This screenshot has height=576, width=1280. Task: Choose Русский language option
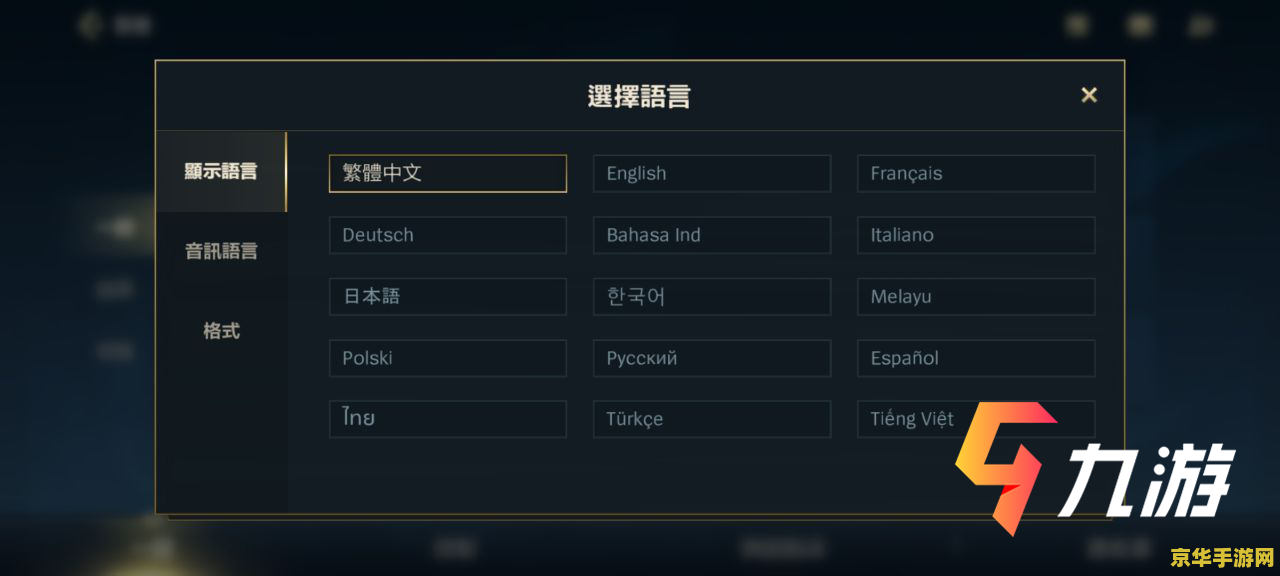point(711,358)
